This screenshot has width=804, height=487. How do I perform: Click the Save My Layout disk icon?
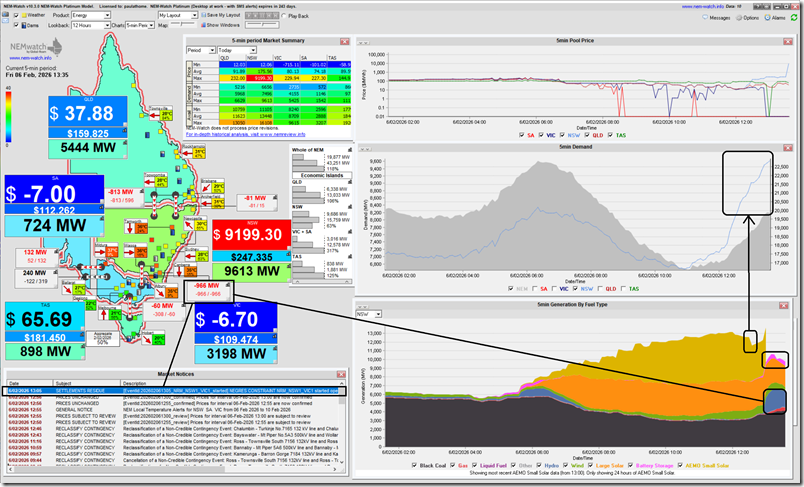pyautogui.click(x=204, y=15)
